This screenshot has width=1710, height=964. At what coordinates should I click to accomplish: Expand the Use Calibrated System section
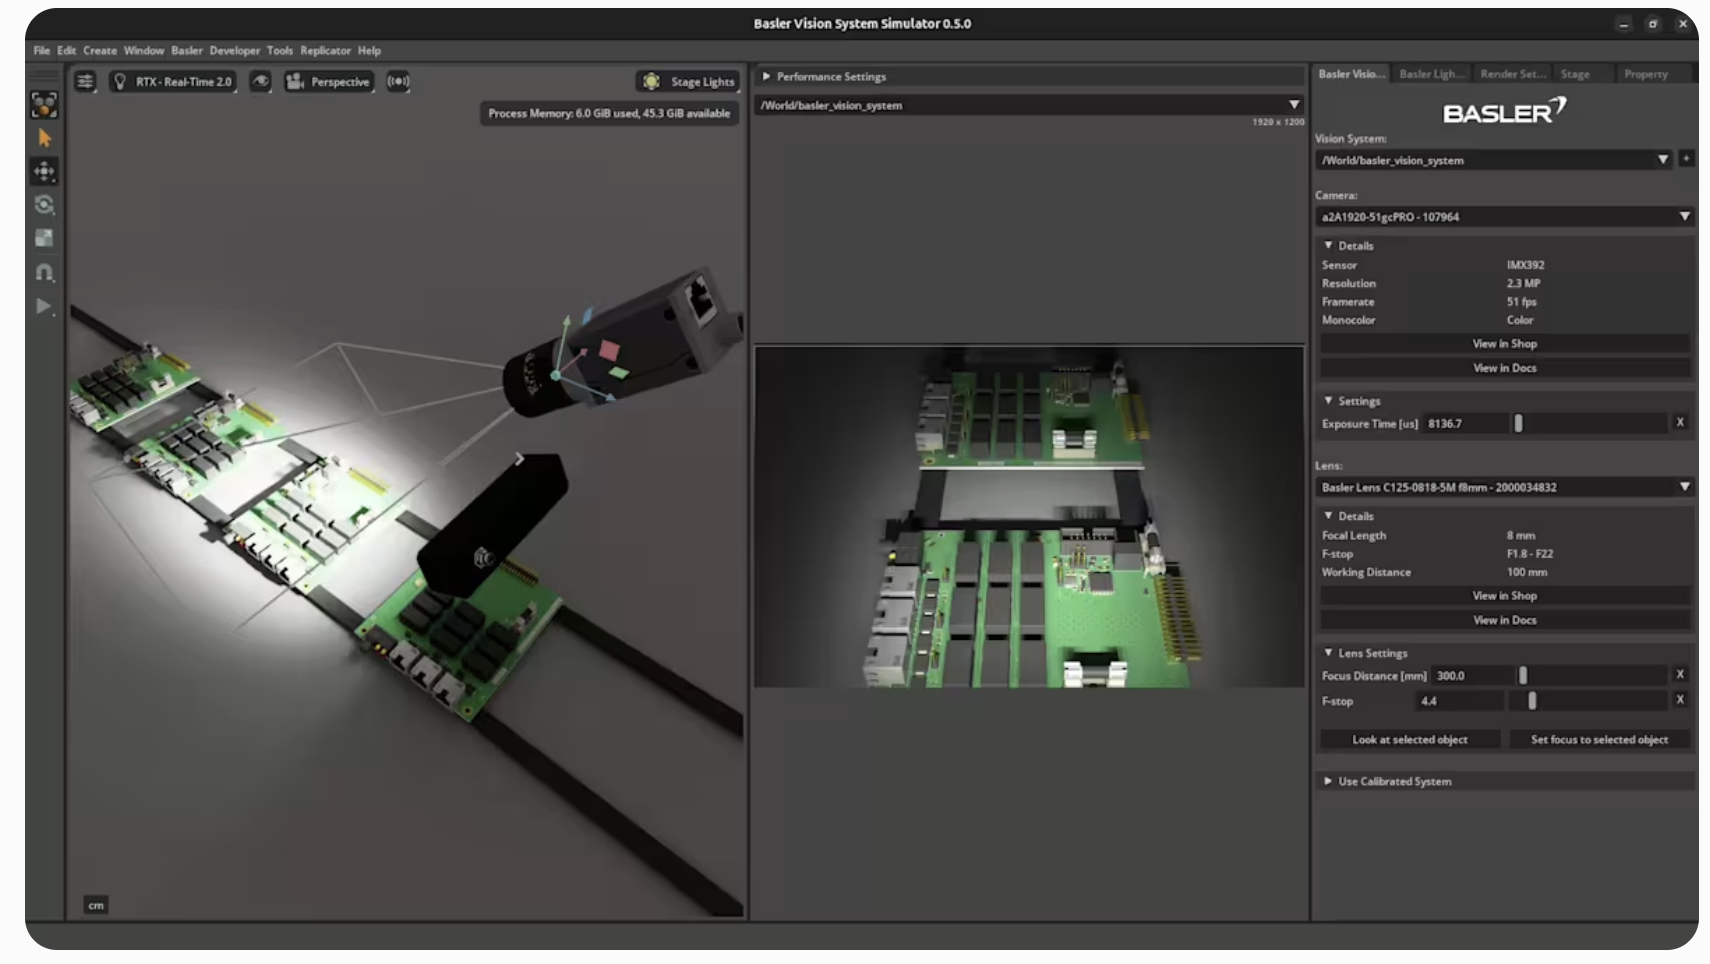[1505, 781]
